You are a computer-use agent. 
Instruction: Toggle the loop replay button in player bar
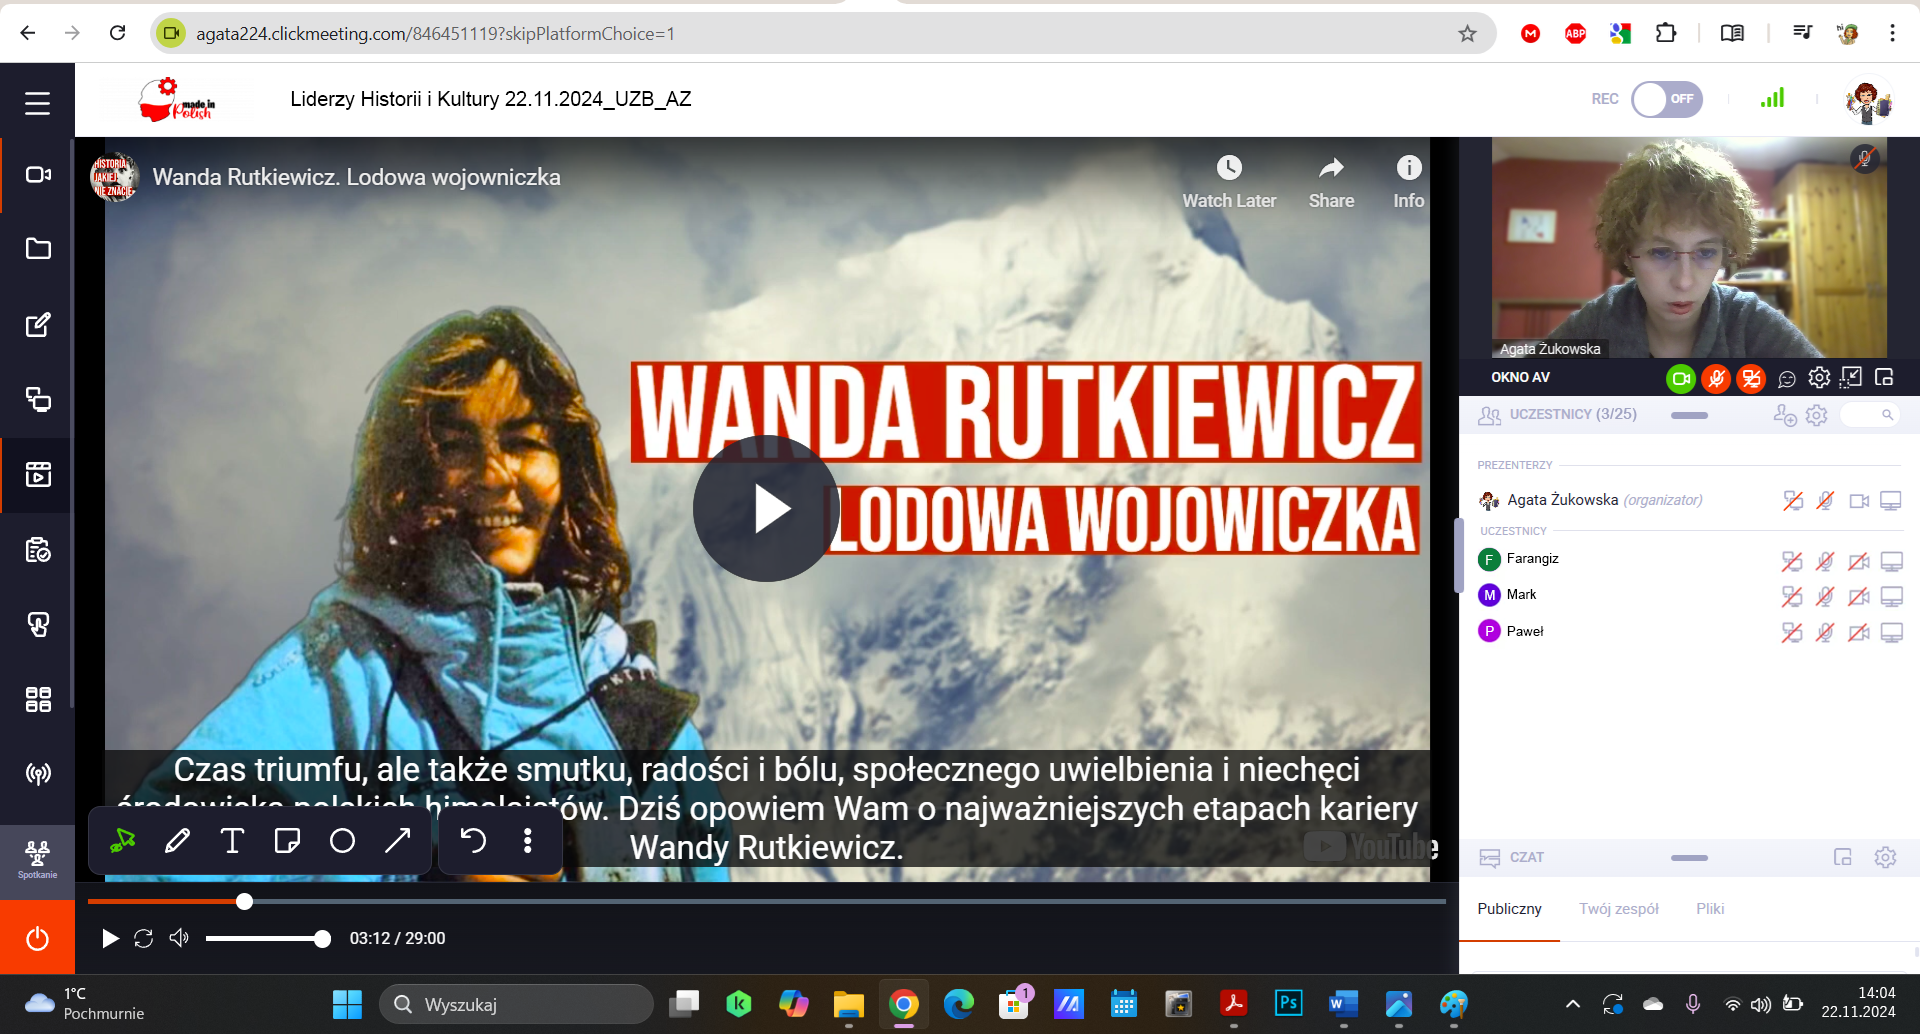pyautogui.click(x=144, y=938)
